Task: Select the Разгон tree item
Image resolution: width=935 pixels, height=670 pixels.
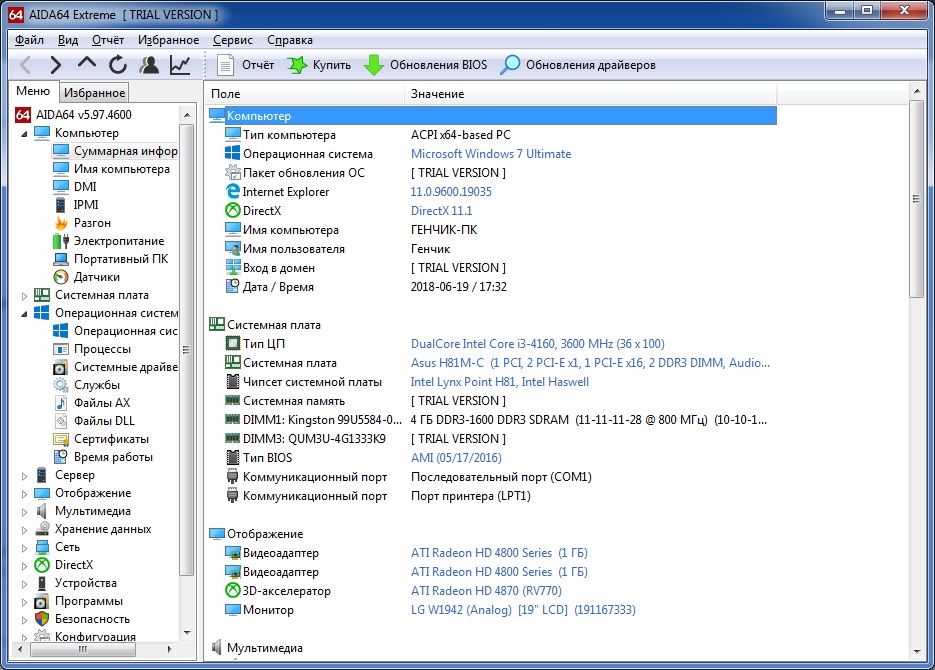Action: coord(92,223)
